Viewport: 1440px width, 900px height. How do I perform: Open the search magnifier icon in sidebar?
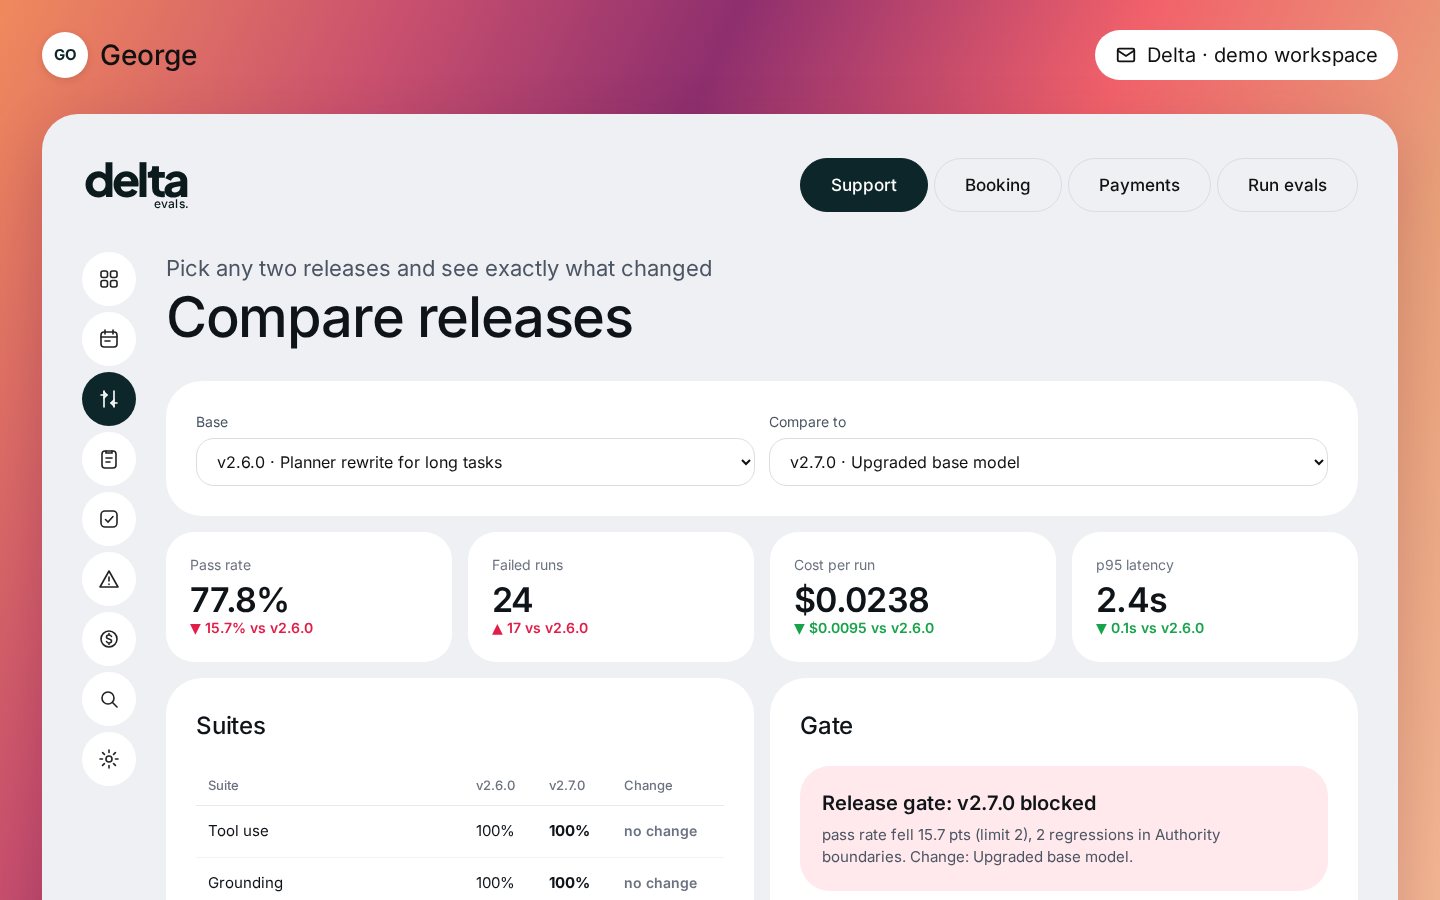[109, 699]
